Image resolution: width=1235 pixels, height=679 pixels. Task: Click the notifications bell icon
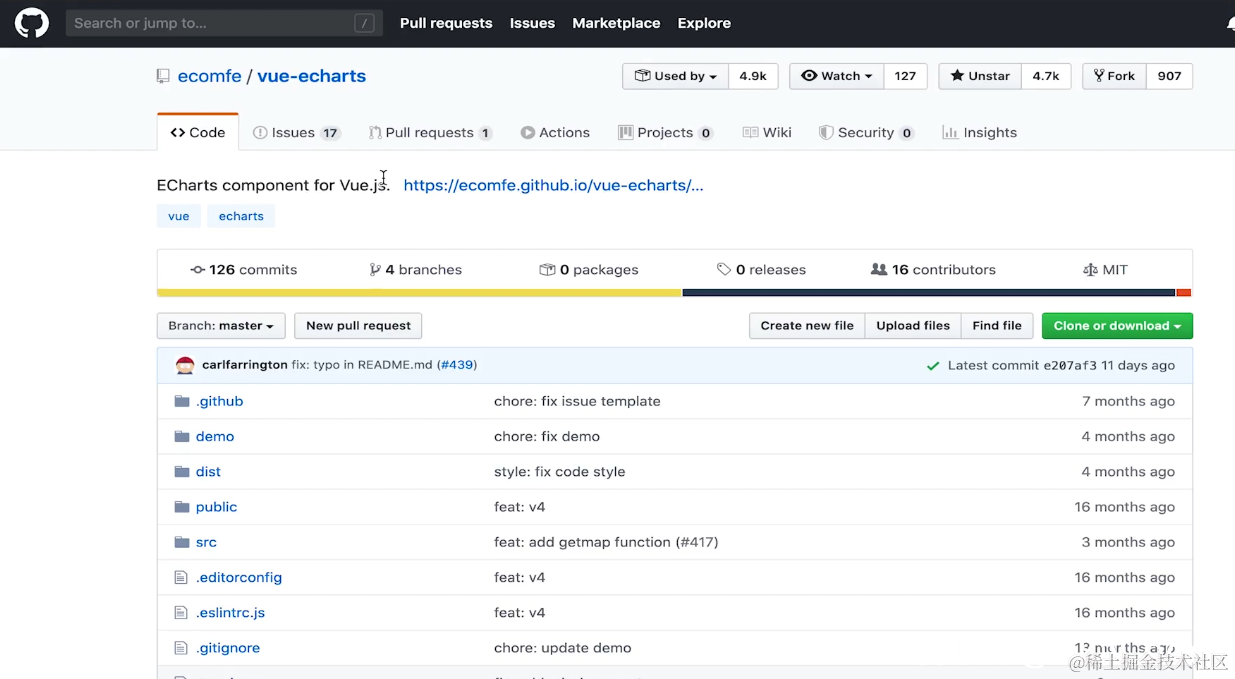[1230, 23]
